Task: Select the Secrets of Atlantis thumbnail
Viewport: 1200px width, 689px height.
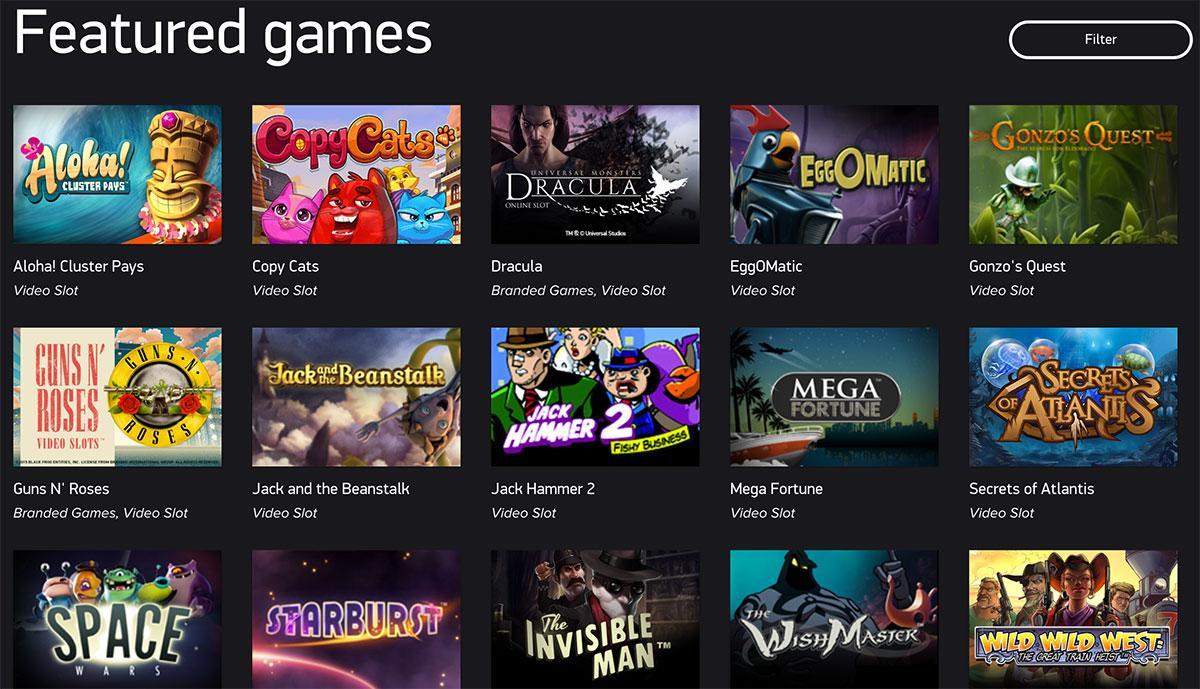Action: point(1073,396)
